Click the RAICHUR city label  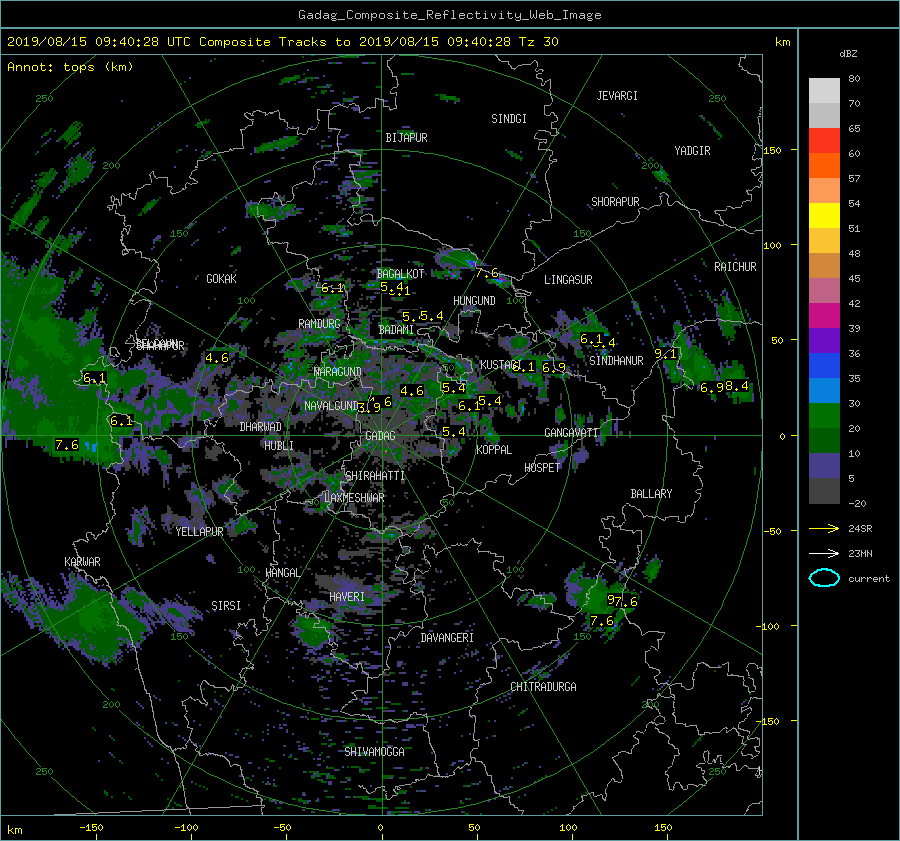(735, 267)
